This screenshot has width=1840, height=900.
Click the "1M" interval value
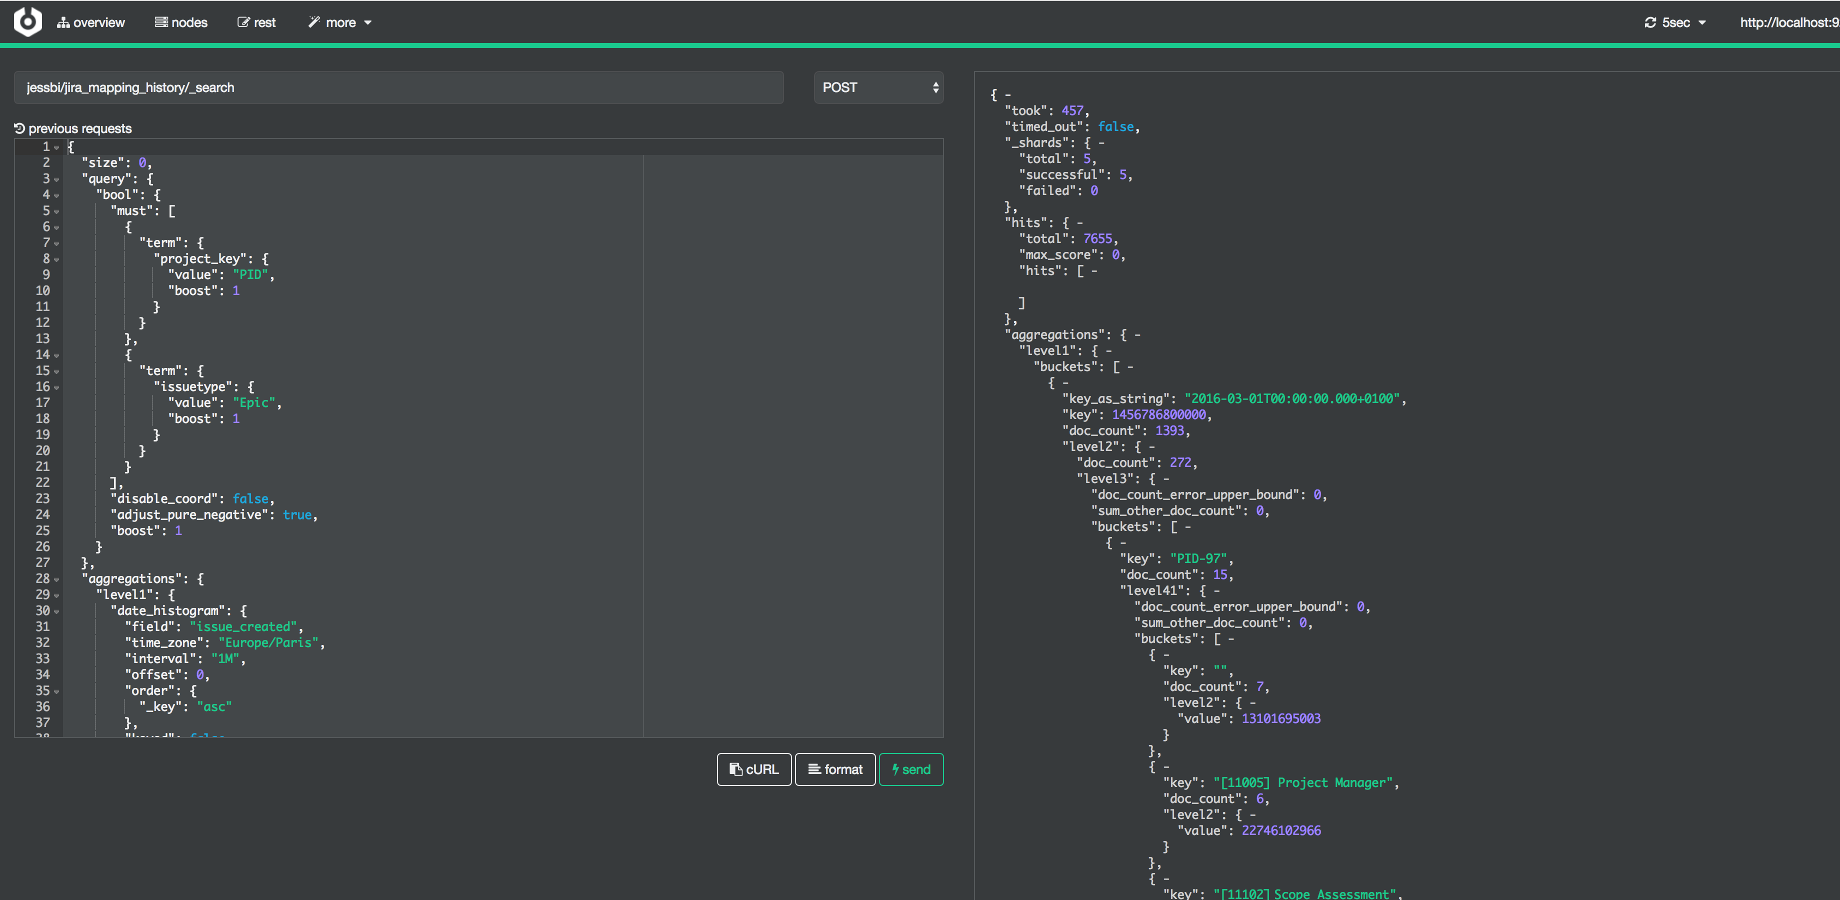226,659
